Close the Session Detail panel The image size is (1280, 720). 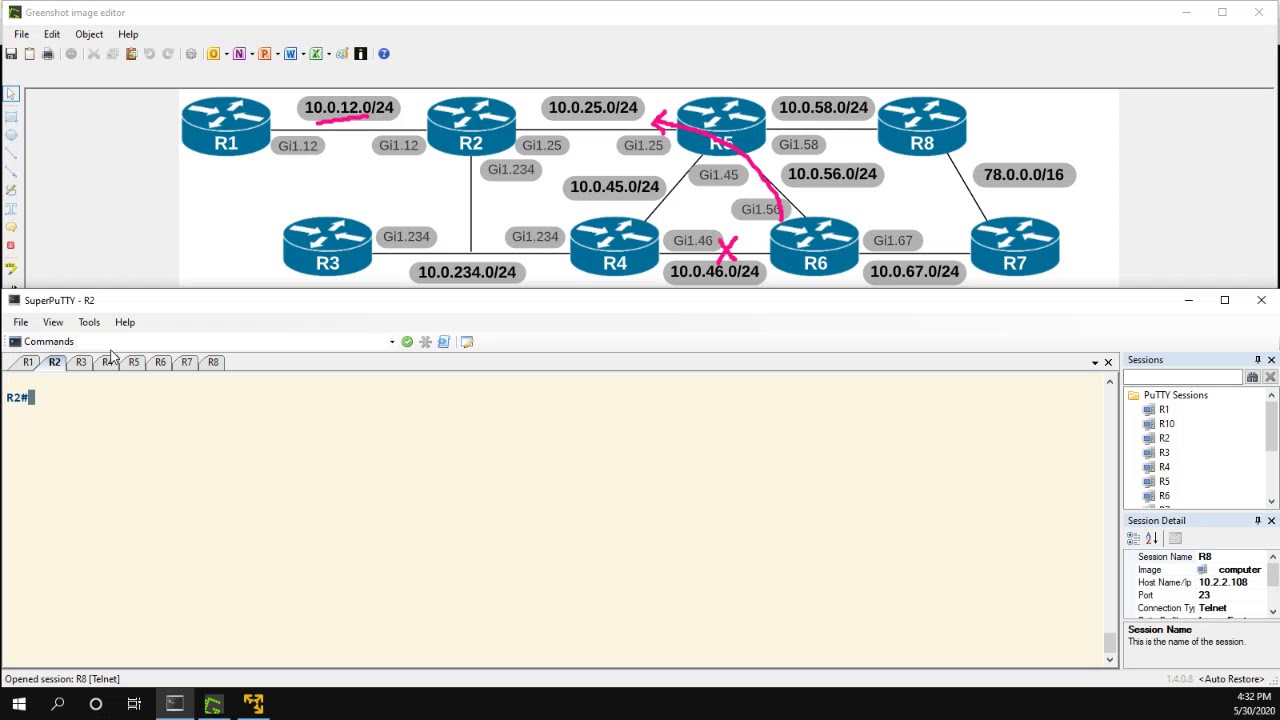[1271, 521]
